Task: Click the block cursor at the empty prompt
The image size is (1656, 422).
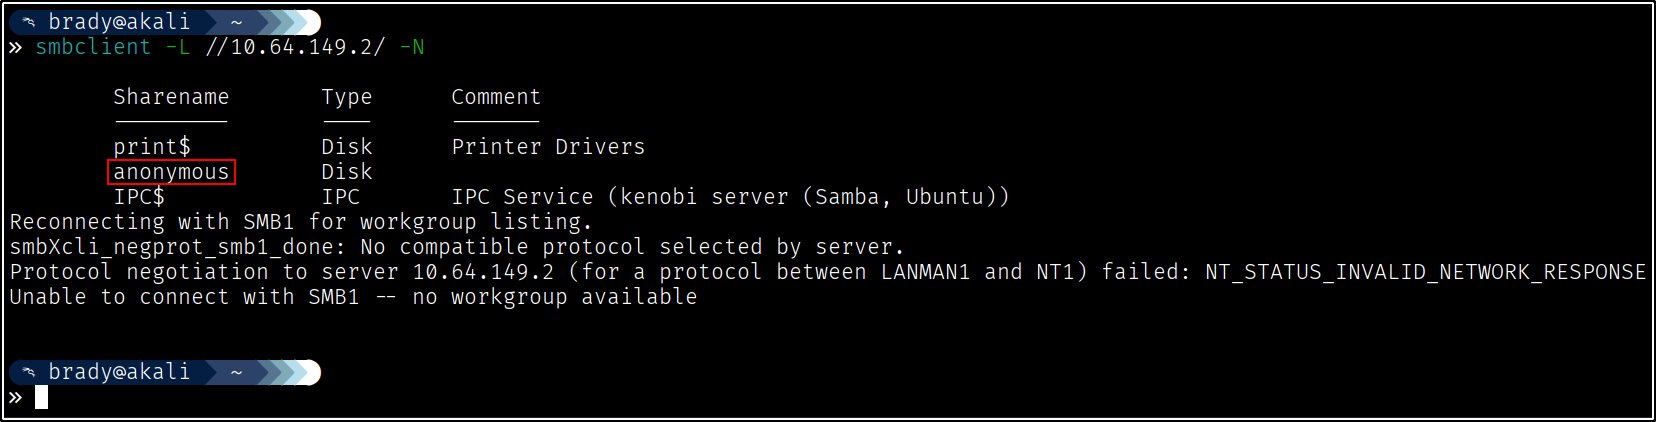Action: [x=41, y=397]
